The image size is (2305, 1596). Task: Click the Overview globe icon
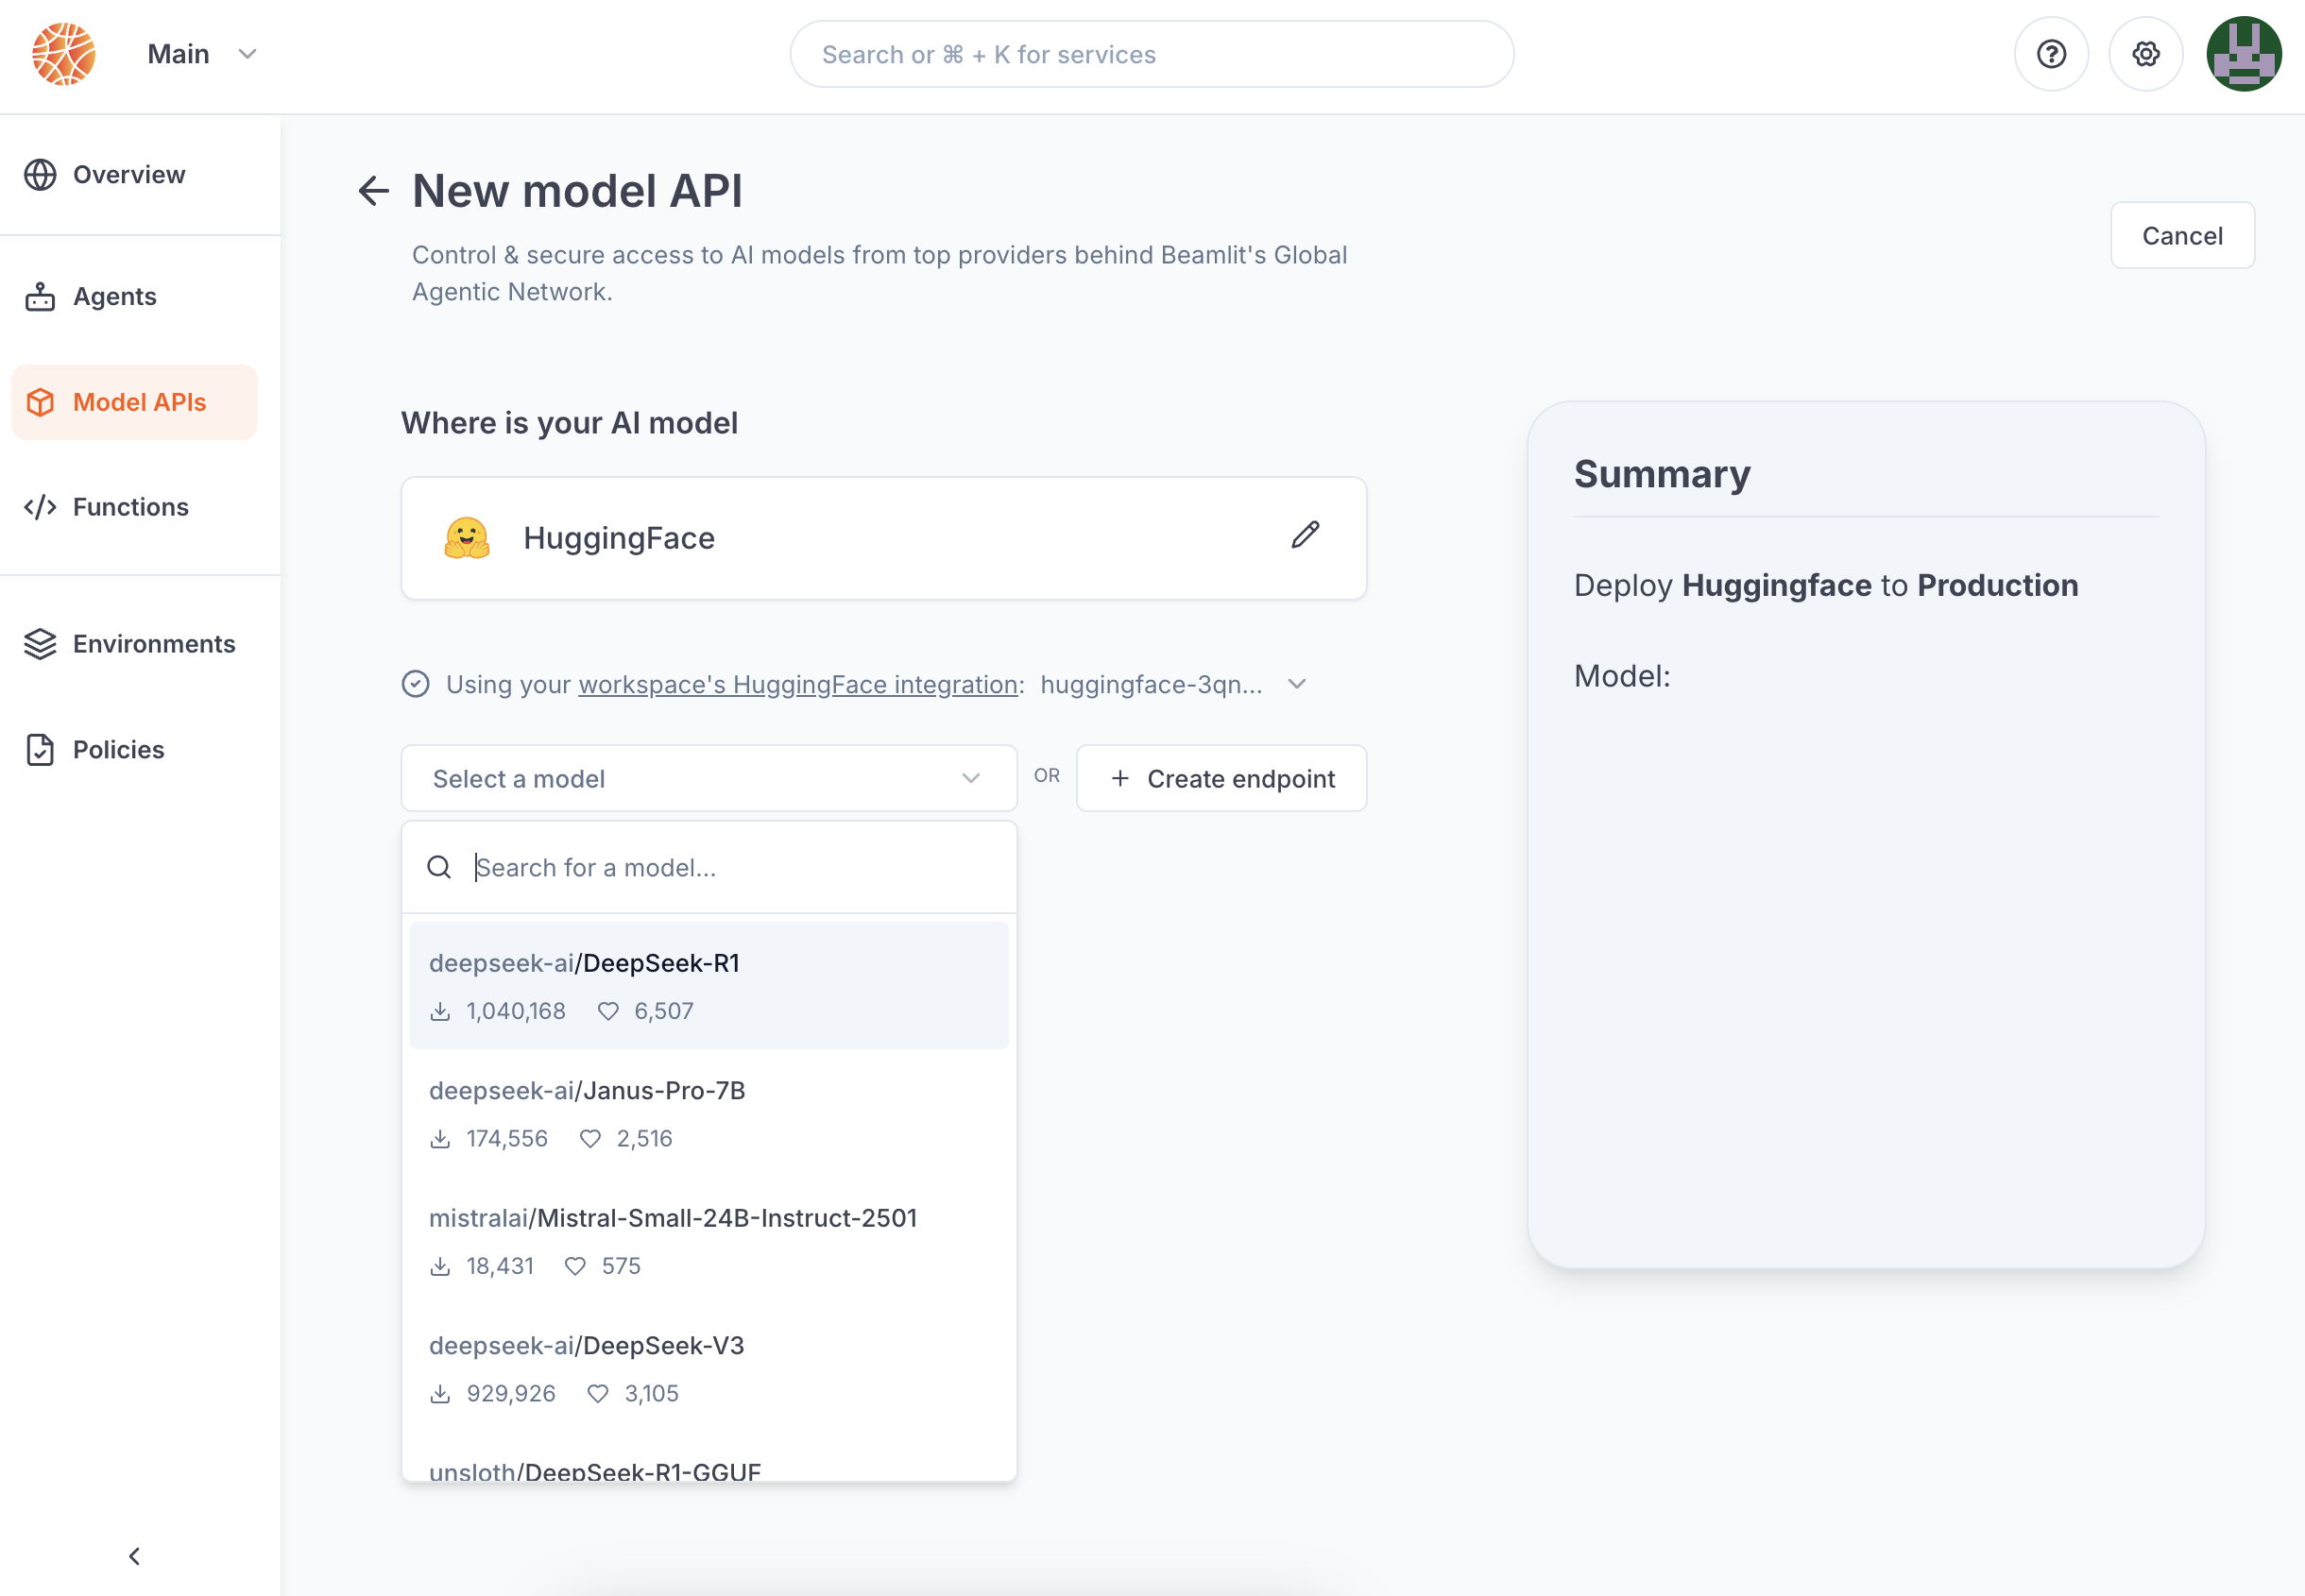(x=40, y=175)
